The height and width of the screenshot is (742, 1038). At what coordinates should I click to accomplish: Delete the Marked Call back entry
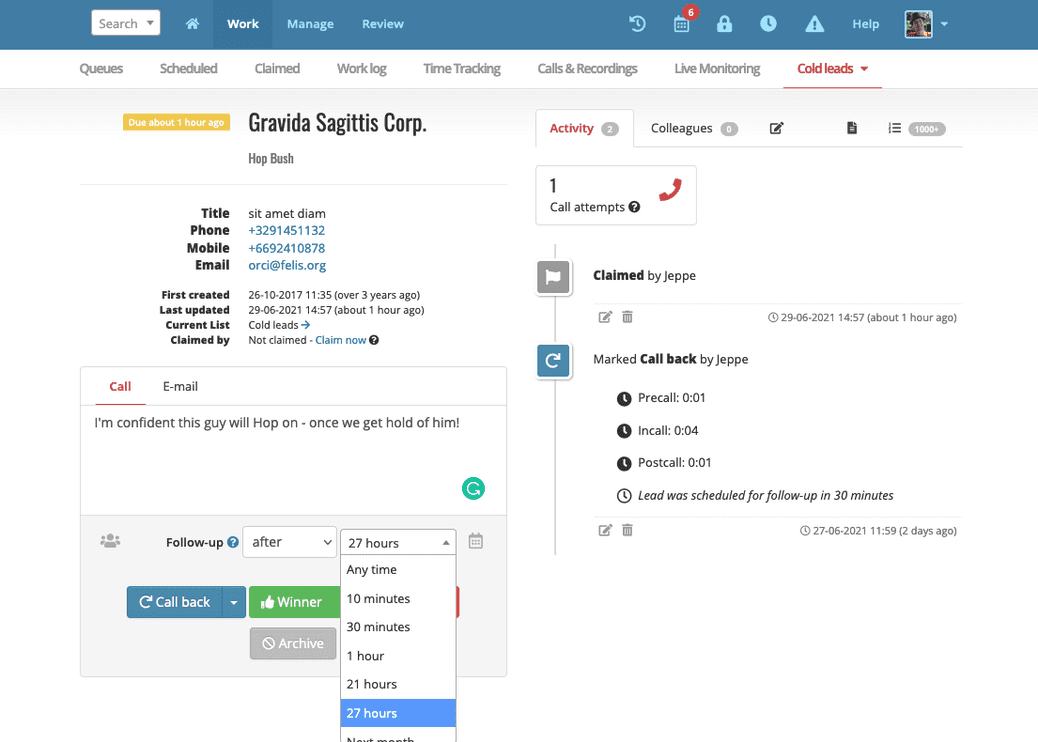click(628, 530)
